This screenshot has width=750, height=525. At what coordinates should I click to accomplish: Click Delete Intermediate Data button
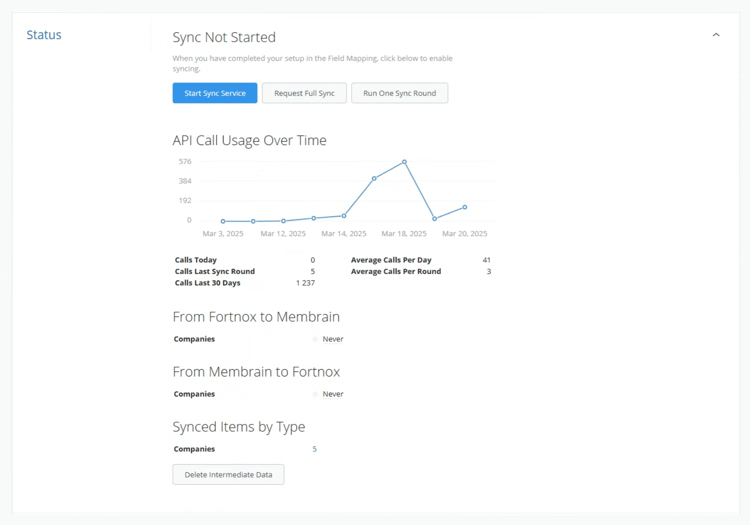[x=228, y=474]
